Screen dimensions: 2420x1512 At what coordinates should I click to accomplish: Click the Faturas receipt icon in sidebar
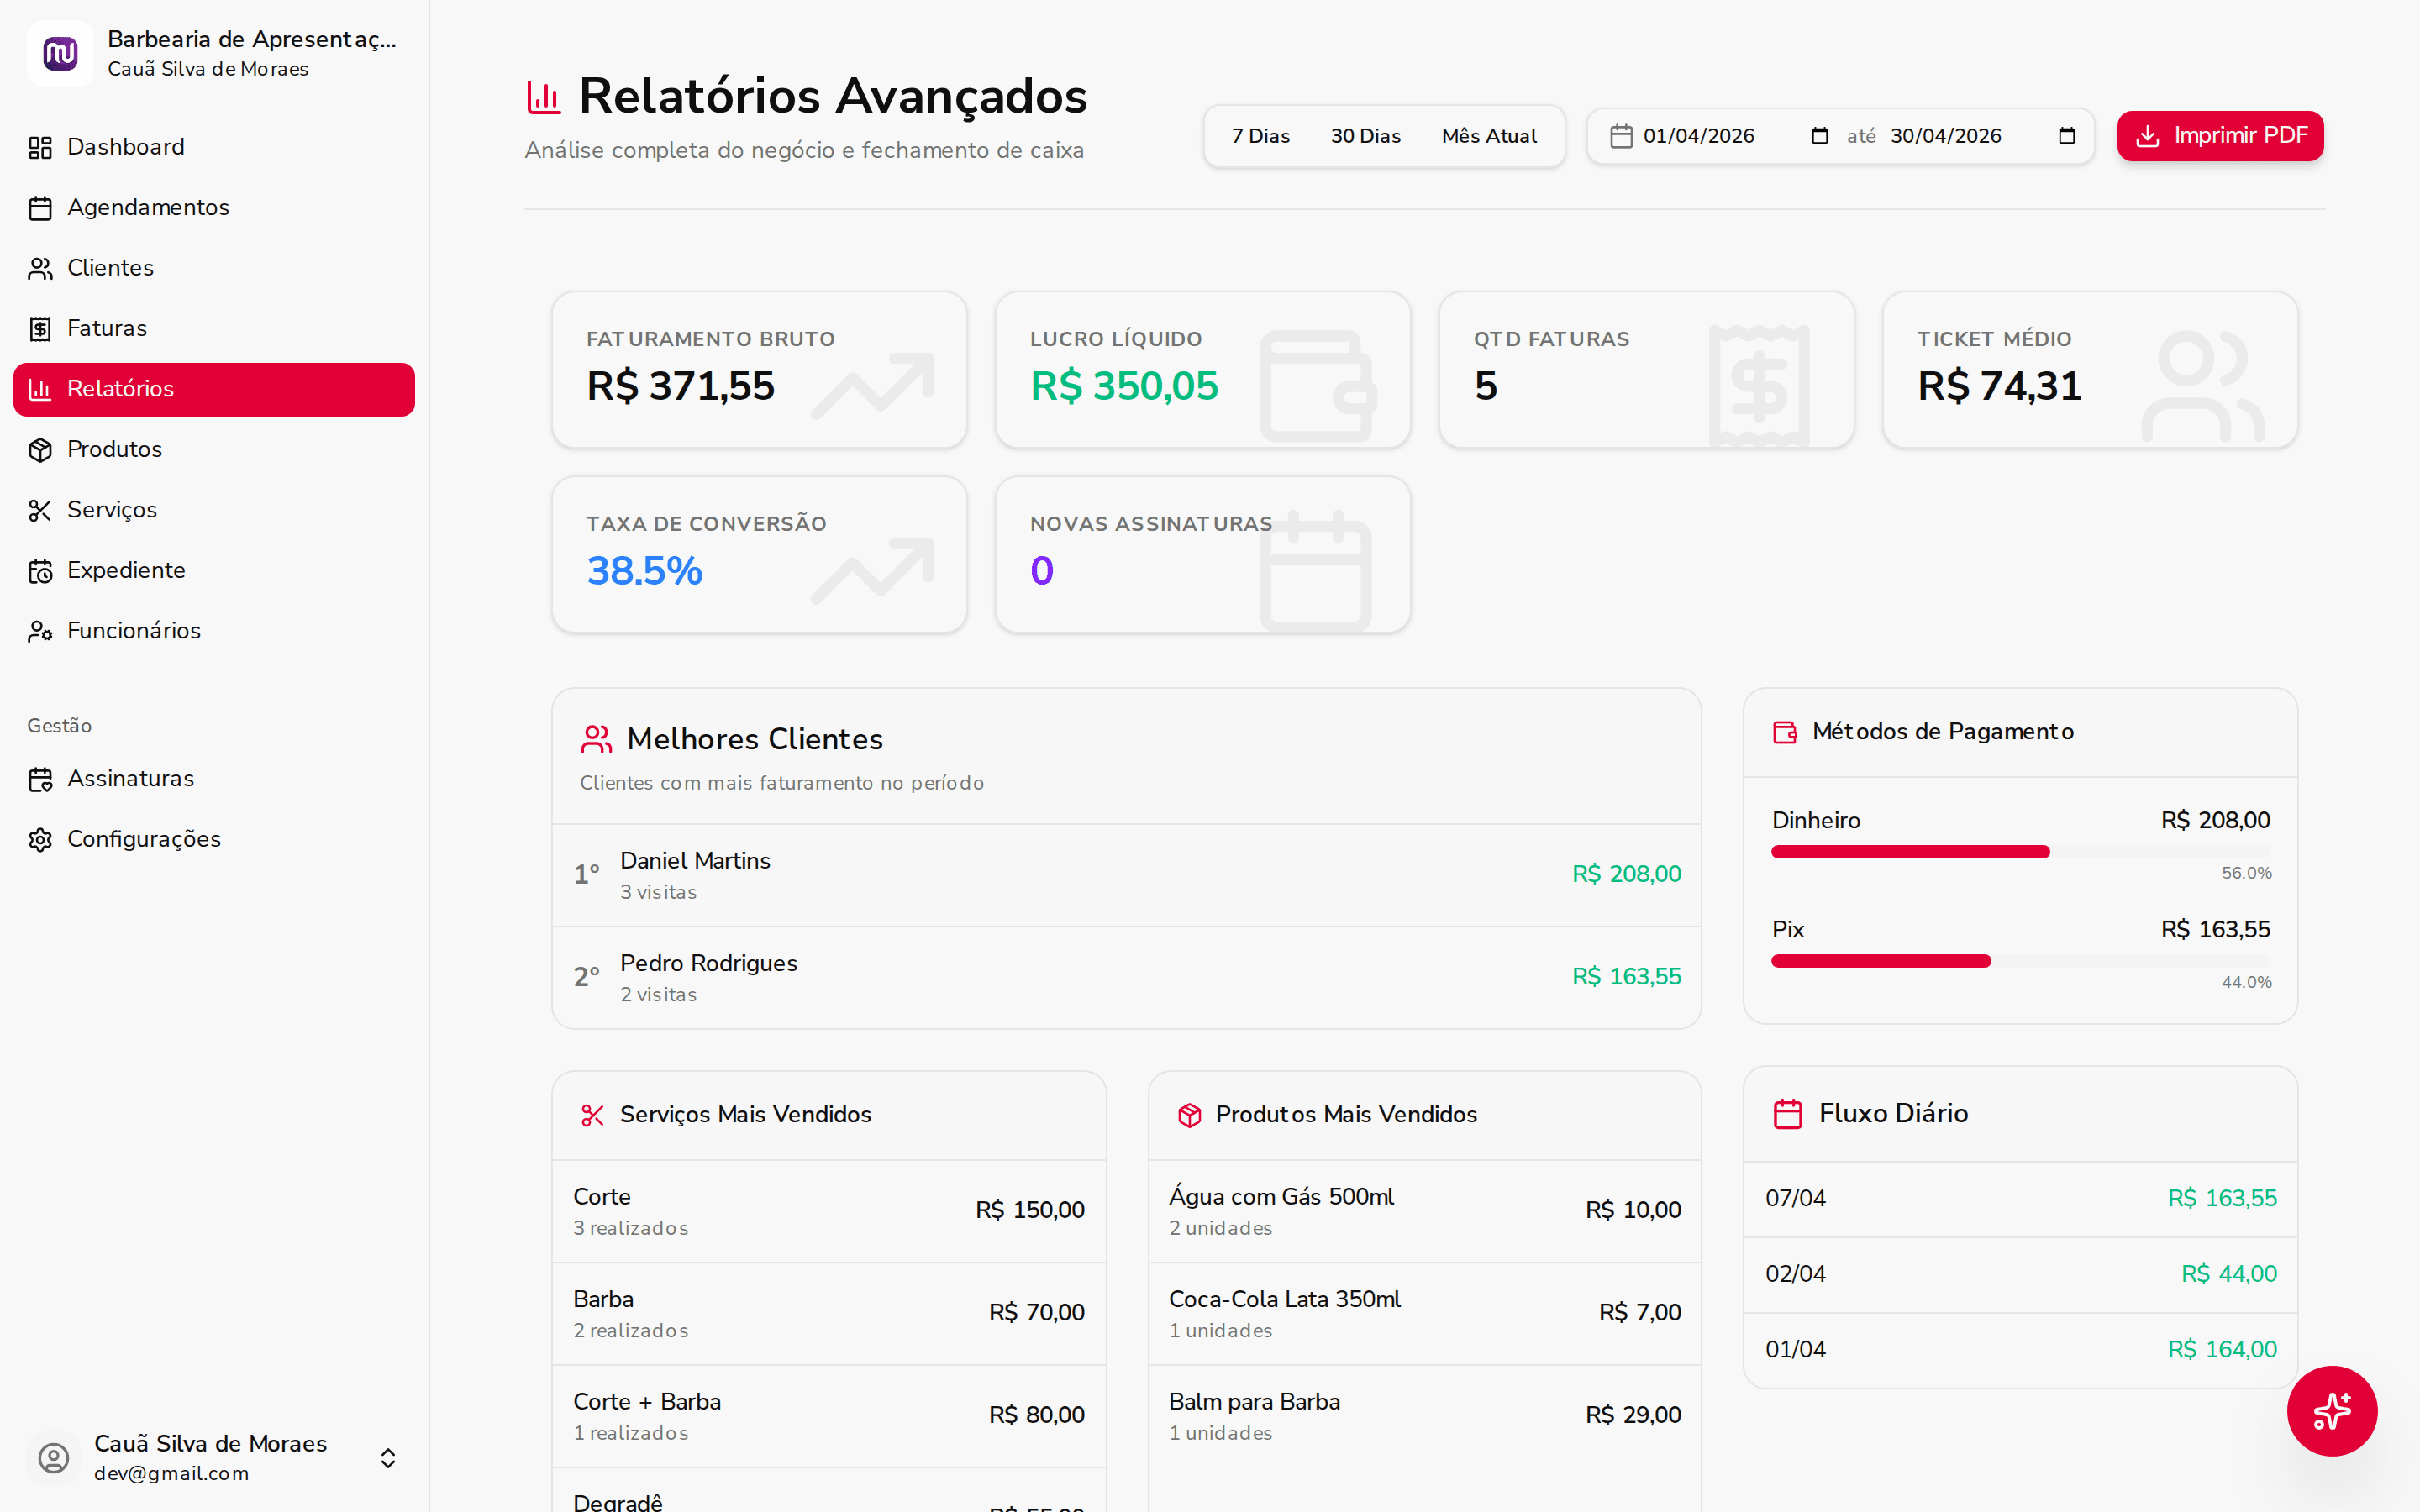point(40,329)
